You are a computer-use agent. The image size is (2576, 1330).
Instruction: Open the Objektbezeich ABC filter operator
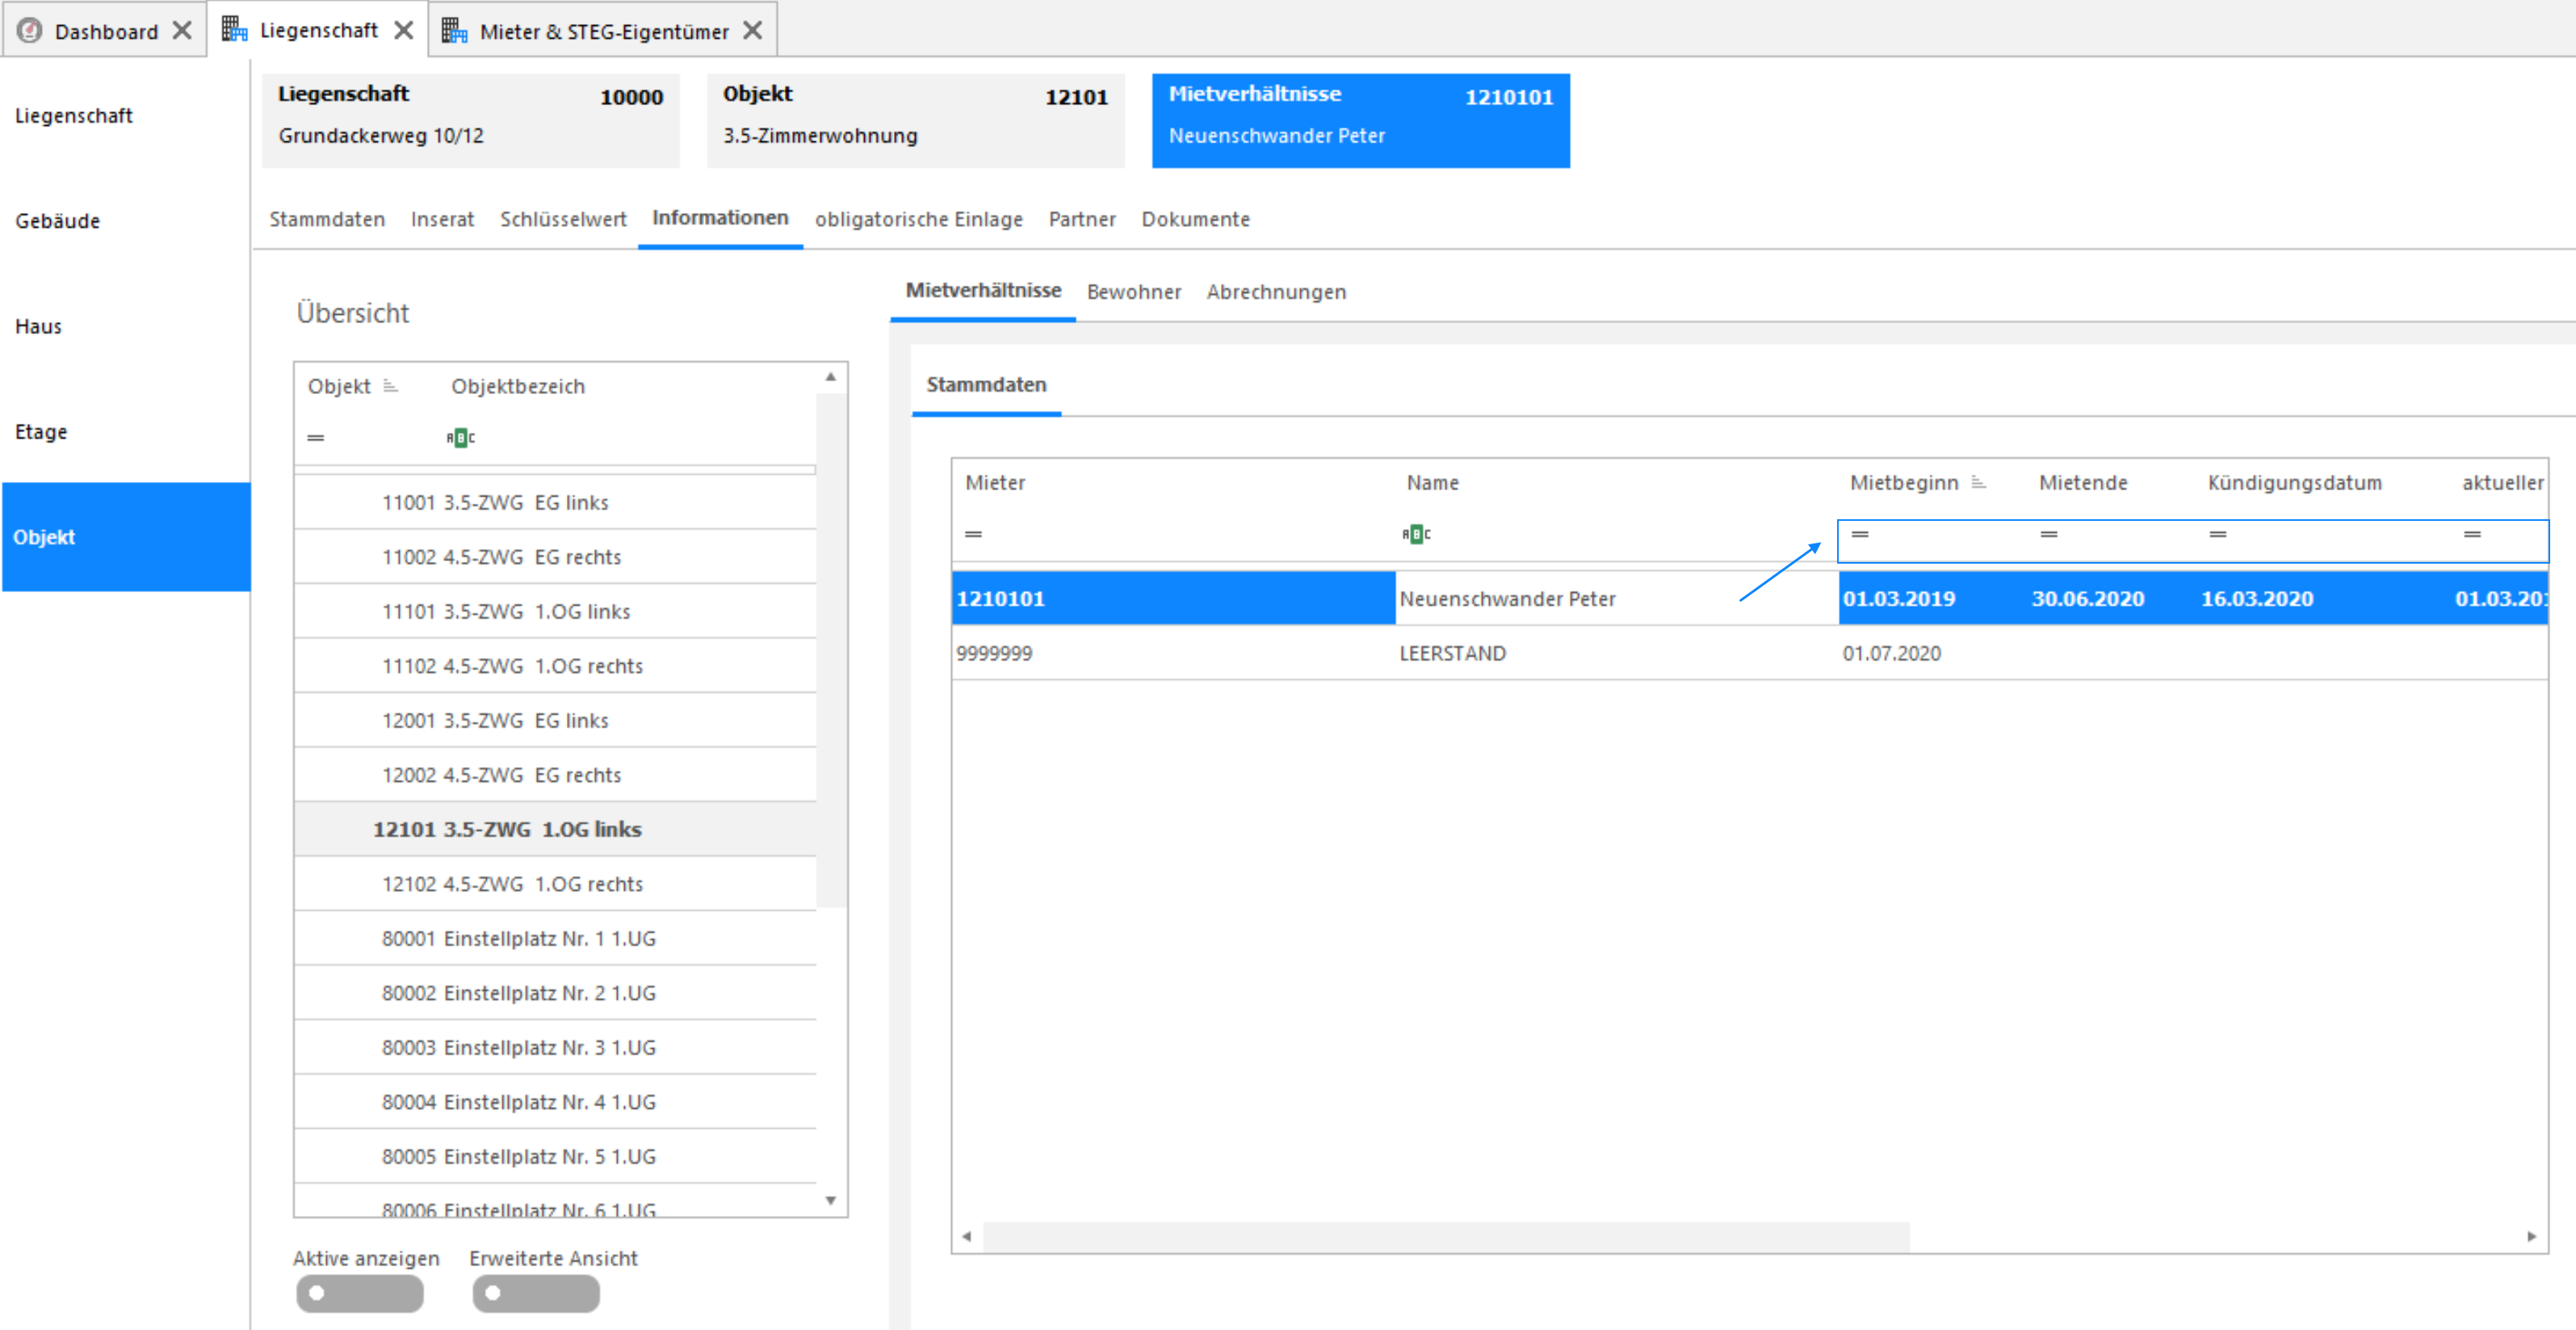(x=460, y=438)
